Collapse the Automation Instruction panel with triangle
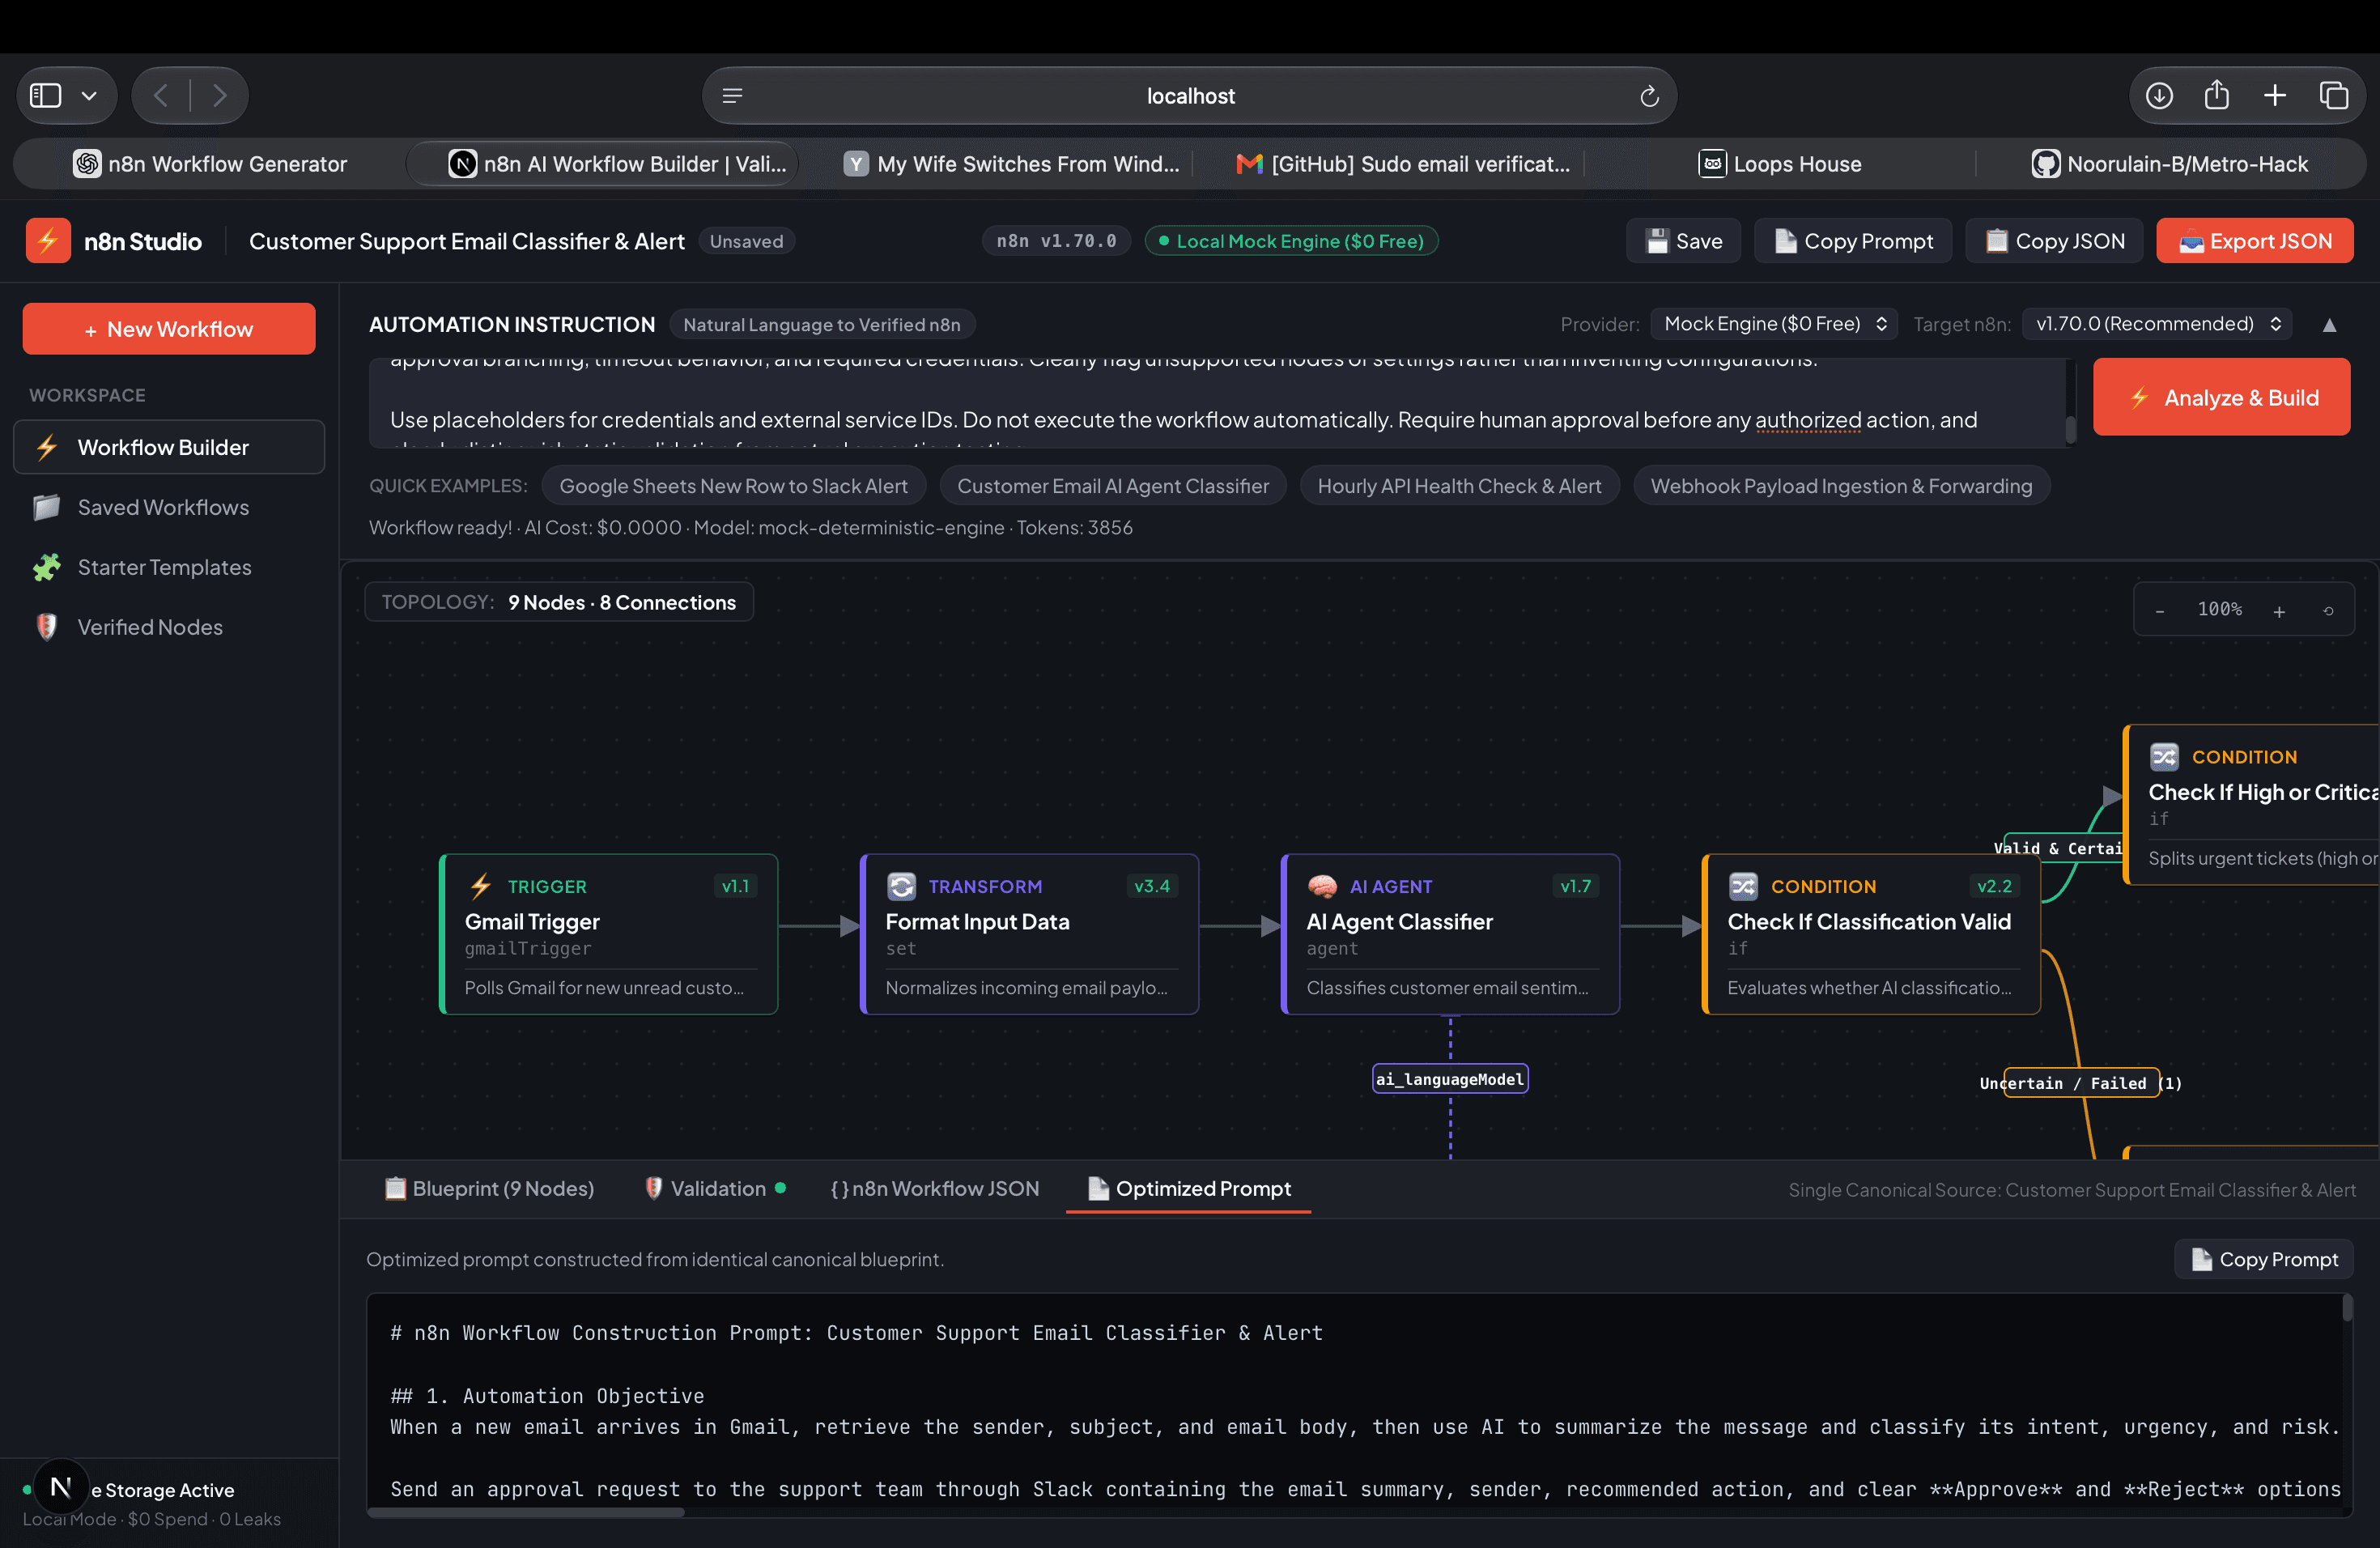The image size is (2380, 1548). [x=2329, y=325]
